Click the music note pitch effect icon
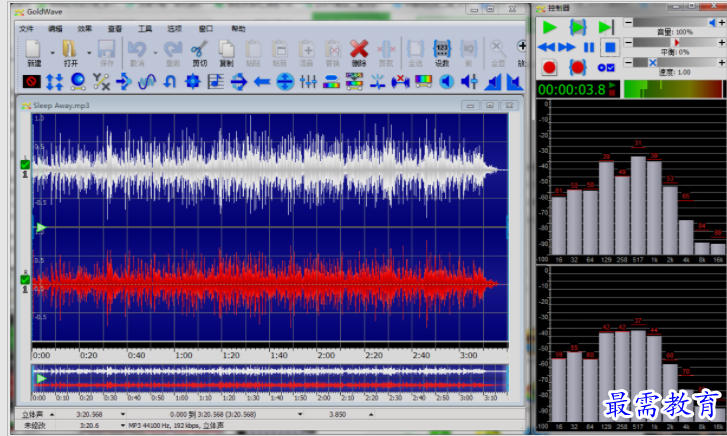This screenshot has width=727, height=436. click(x=216, y=82)
